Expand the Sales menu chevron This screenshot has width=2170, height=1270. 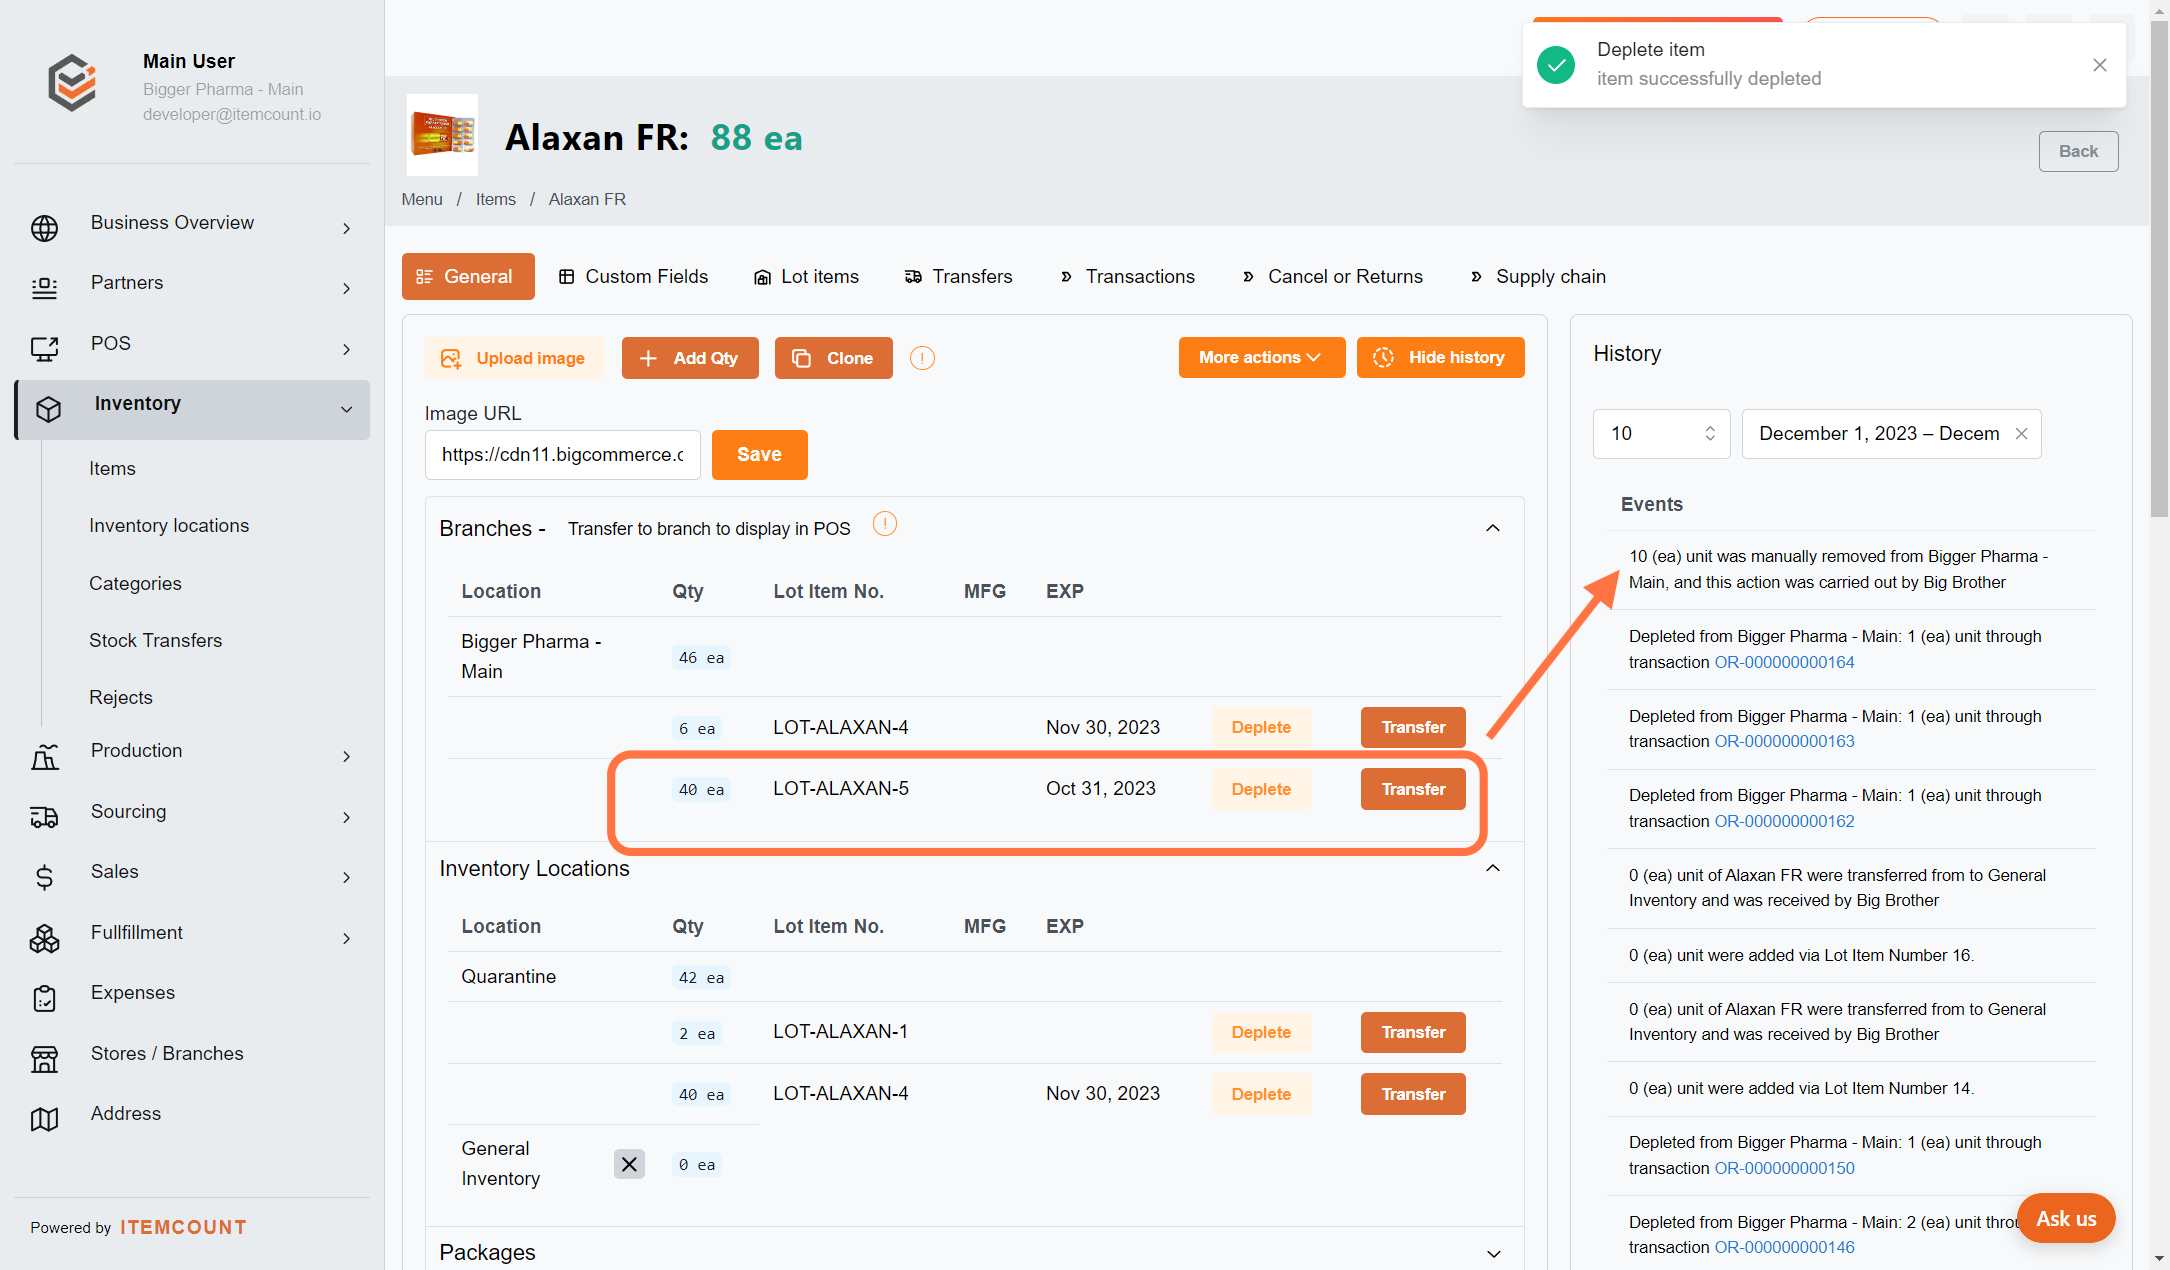tap(346, 878)
